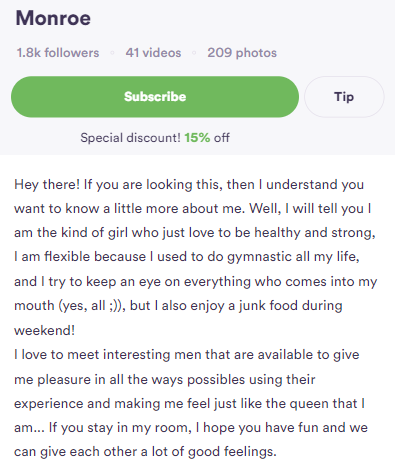Open the 209 photos link
Image resolution: width=395 pixels, height=472 pixels.
(x=242, y=53)
